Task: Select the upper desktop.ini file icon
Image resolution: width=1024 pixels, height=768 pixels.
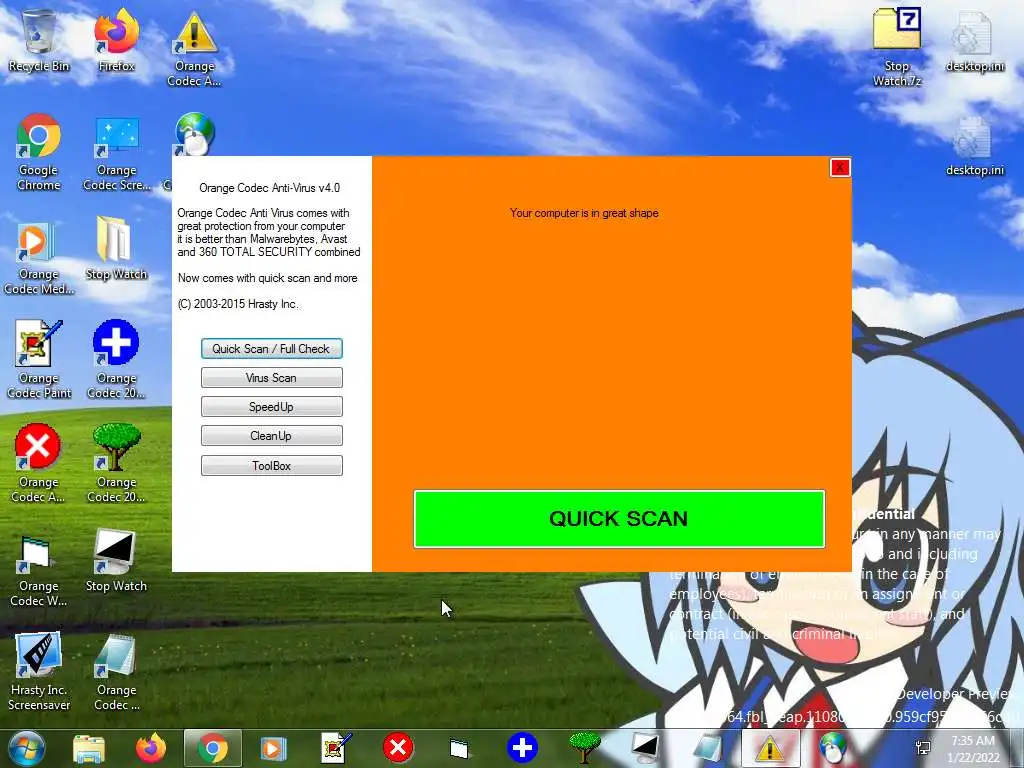Action: [x=974, y=40]
